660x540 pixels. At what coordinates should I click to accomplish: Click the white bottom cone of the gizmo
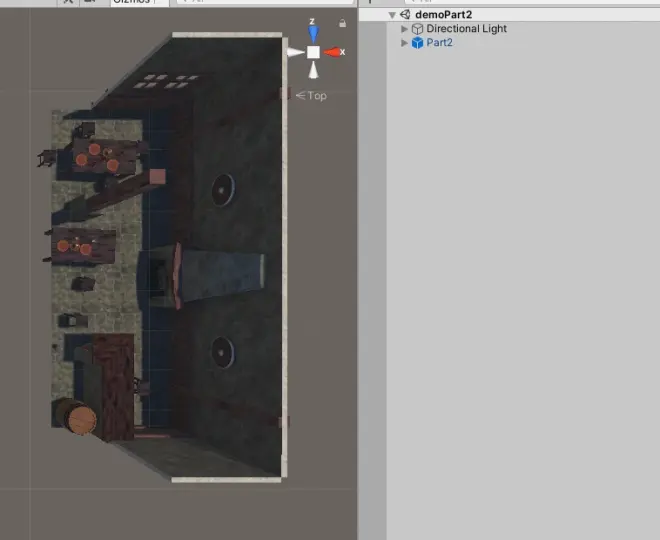pyautogui.click(x=313, y=70)
